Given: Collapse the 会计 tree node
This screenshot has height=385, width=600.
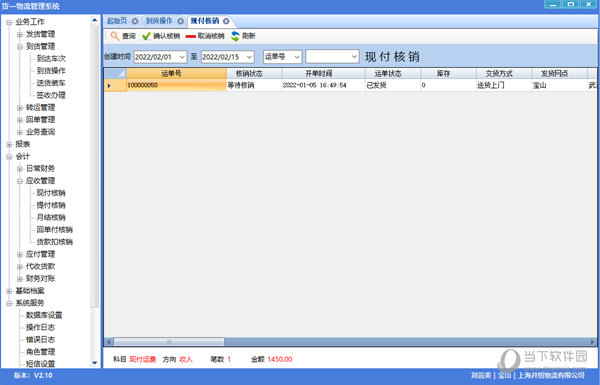Looking at the screenshot, I should tap(9, 157).
